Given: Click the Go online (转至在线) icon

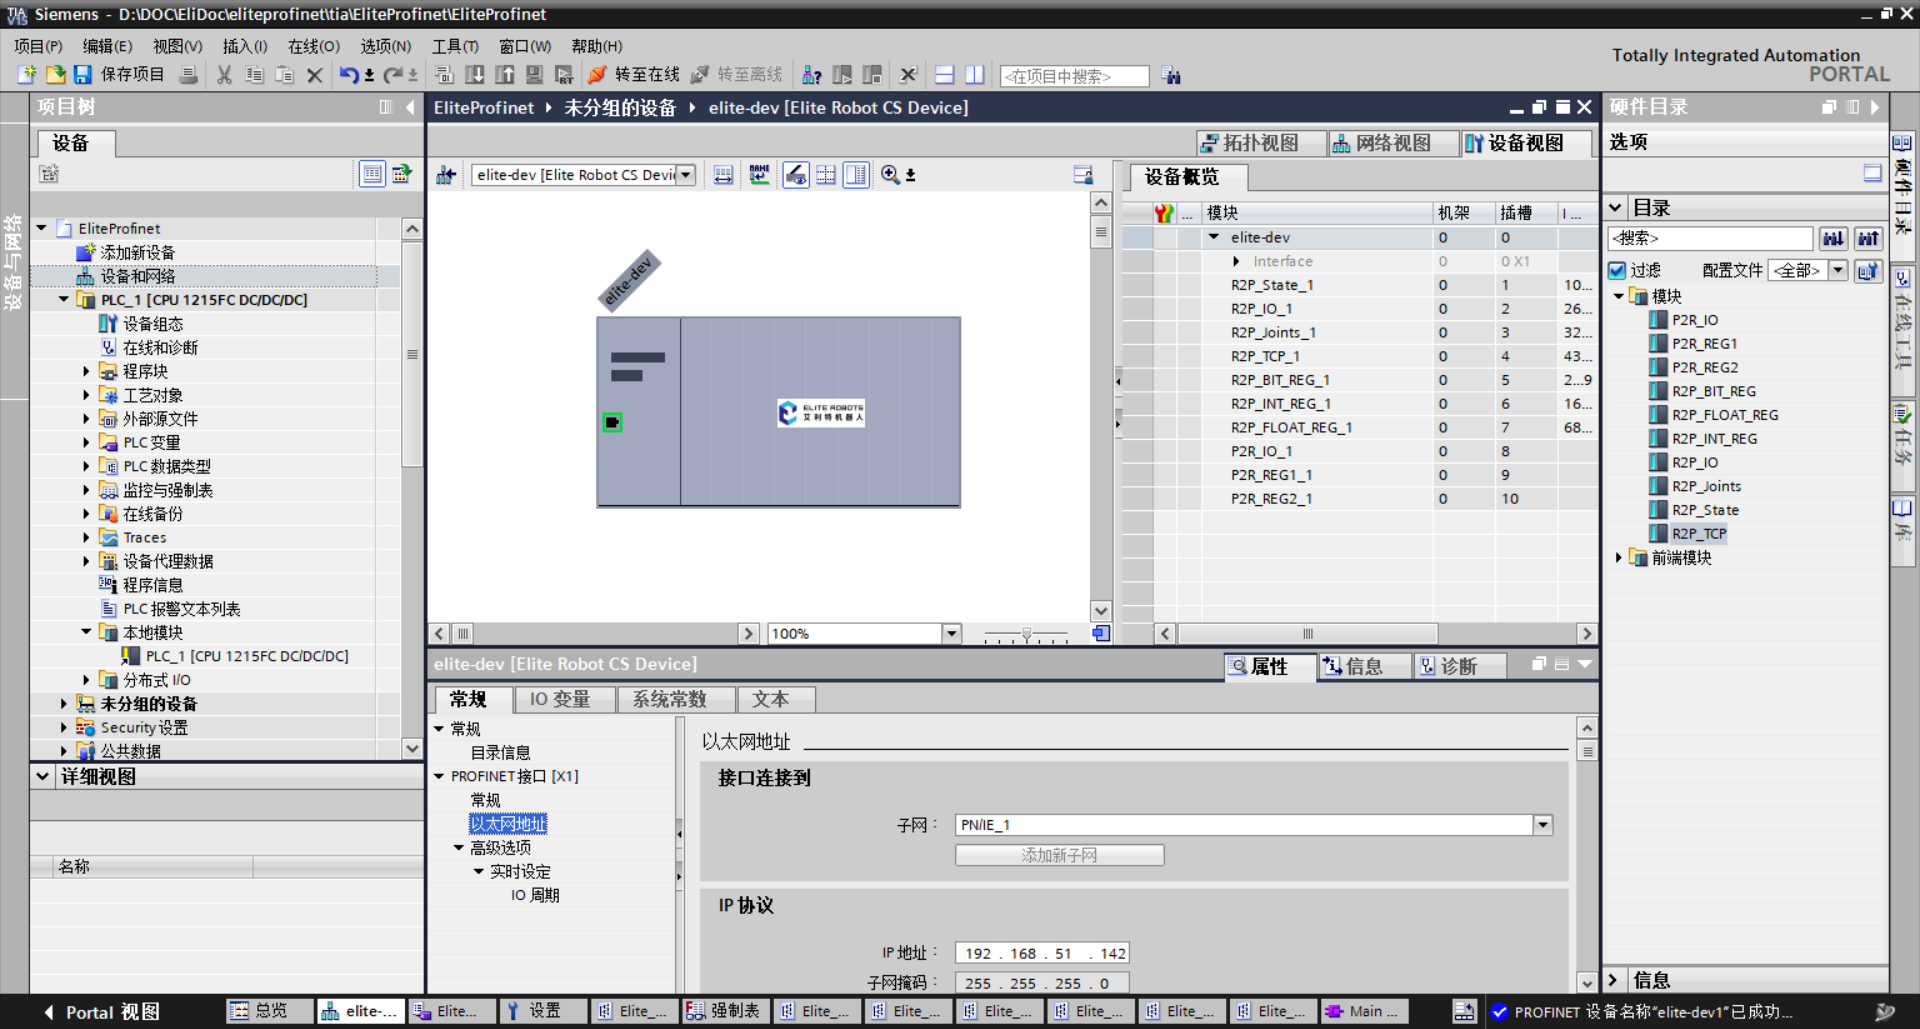Looking at the screenshot, I should 597,75.
